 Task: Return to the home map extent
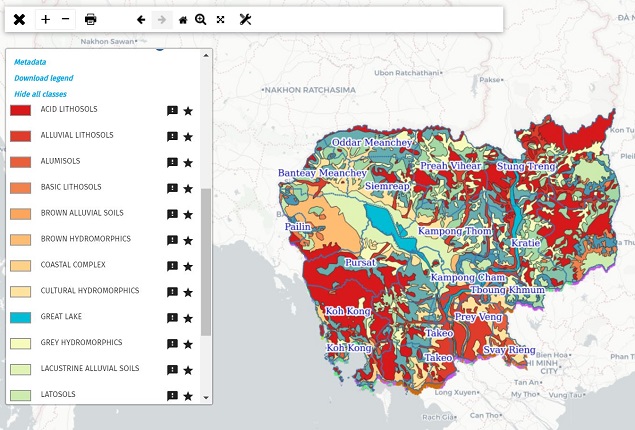(182, 19)
